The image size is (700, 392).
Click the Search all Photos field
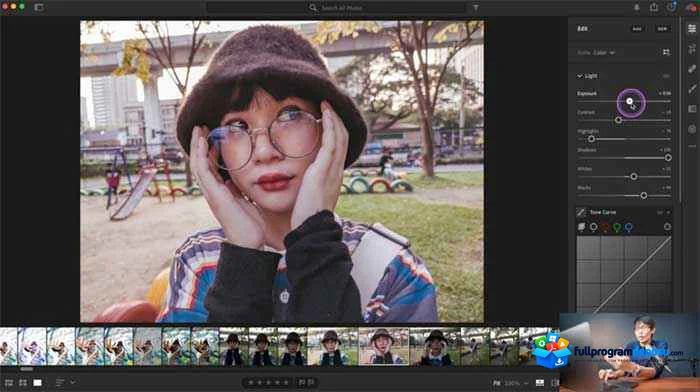(x=335, y=8)
